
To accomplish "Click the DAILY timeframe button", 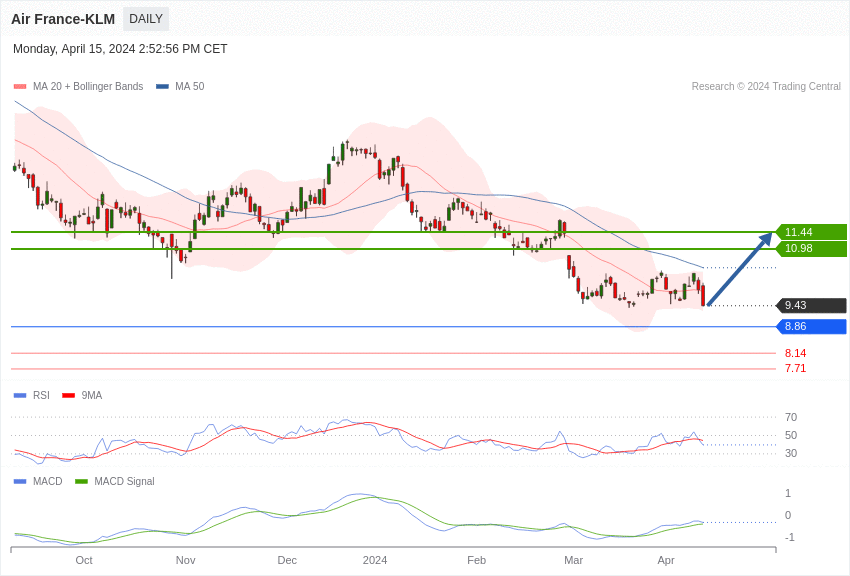I will (x=146, y=19).
